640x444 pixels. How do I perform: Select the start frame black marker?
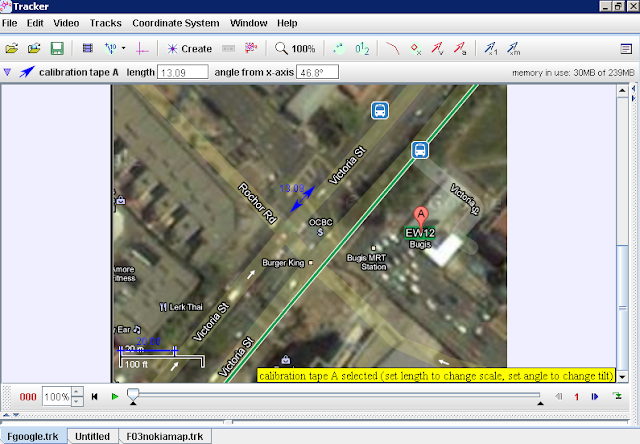coord(133,403)
